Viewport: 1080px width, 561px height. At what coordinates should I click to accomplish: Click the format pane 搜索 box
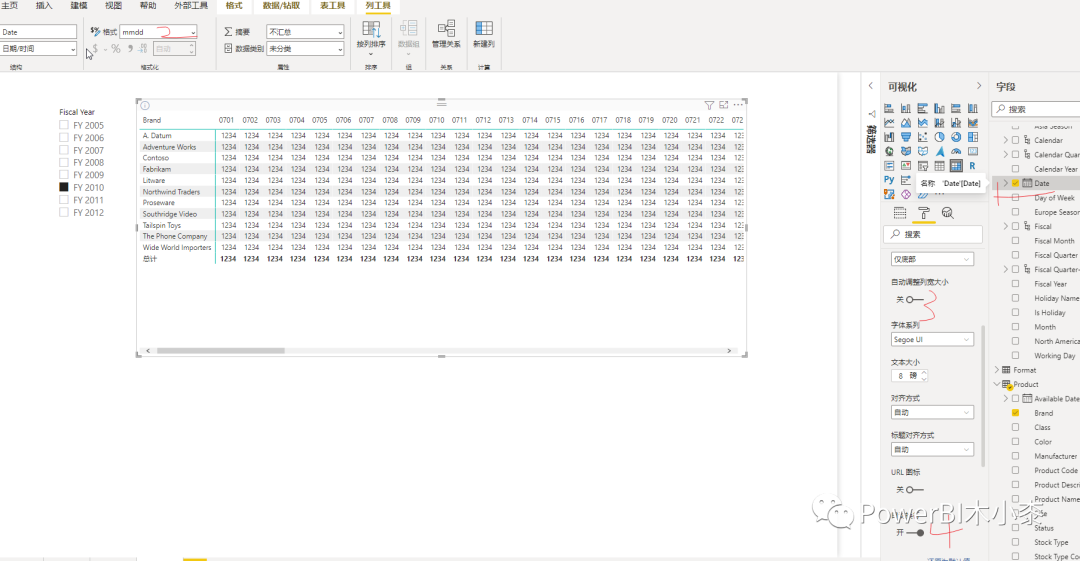tap(933, 234)
